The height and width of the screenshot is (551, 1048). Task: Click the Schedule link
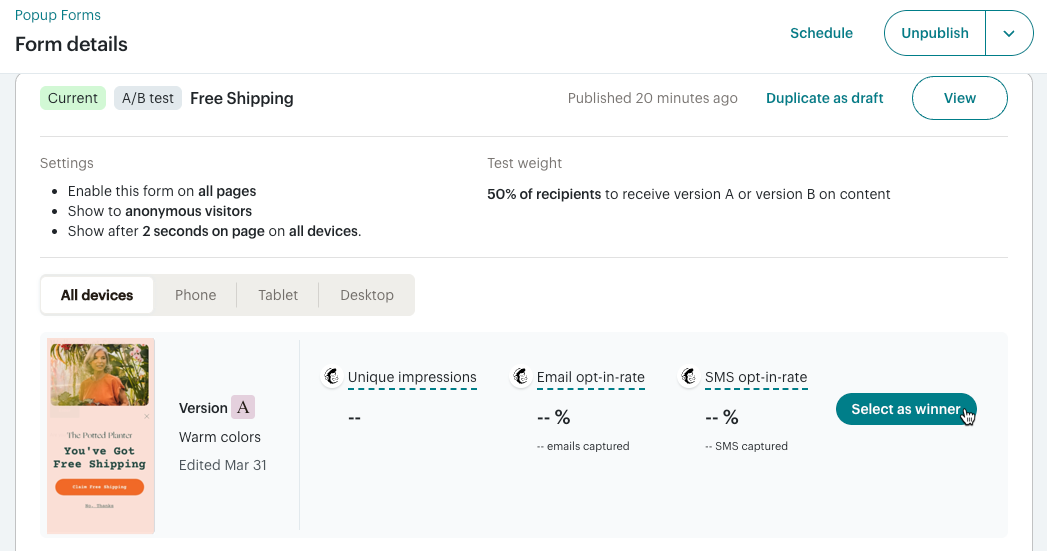(821, 33)
